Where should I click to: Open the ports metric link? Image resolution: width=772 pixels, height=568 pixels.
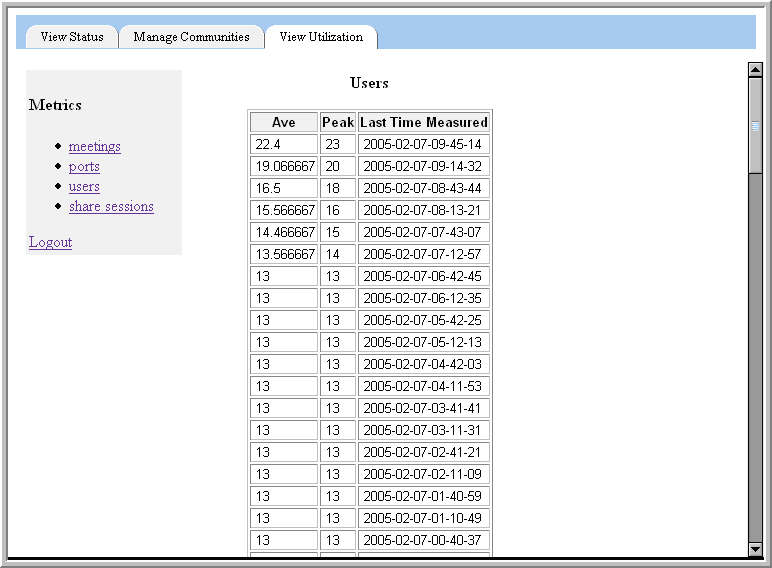click(x=84, y=166)
